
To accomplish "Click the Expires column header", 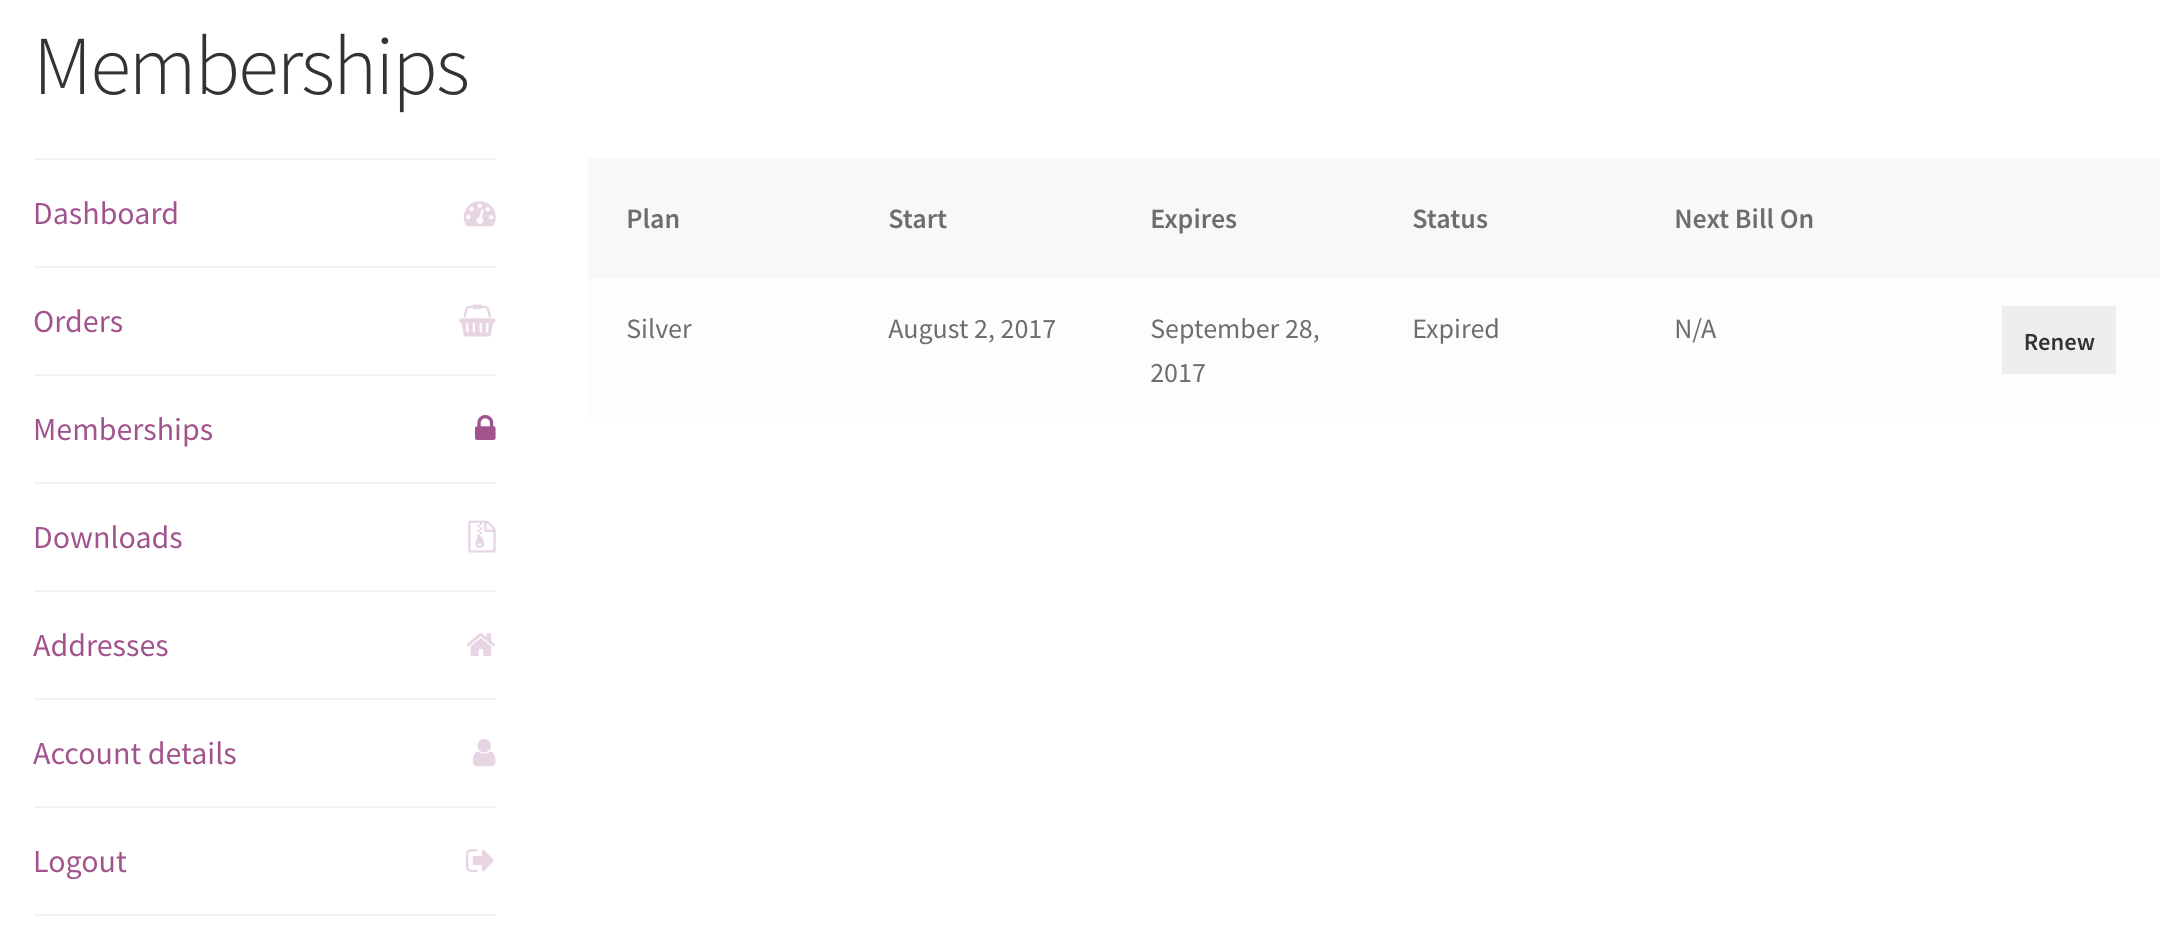I will click(x=1193, y=219).
